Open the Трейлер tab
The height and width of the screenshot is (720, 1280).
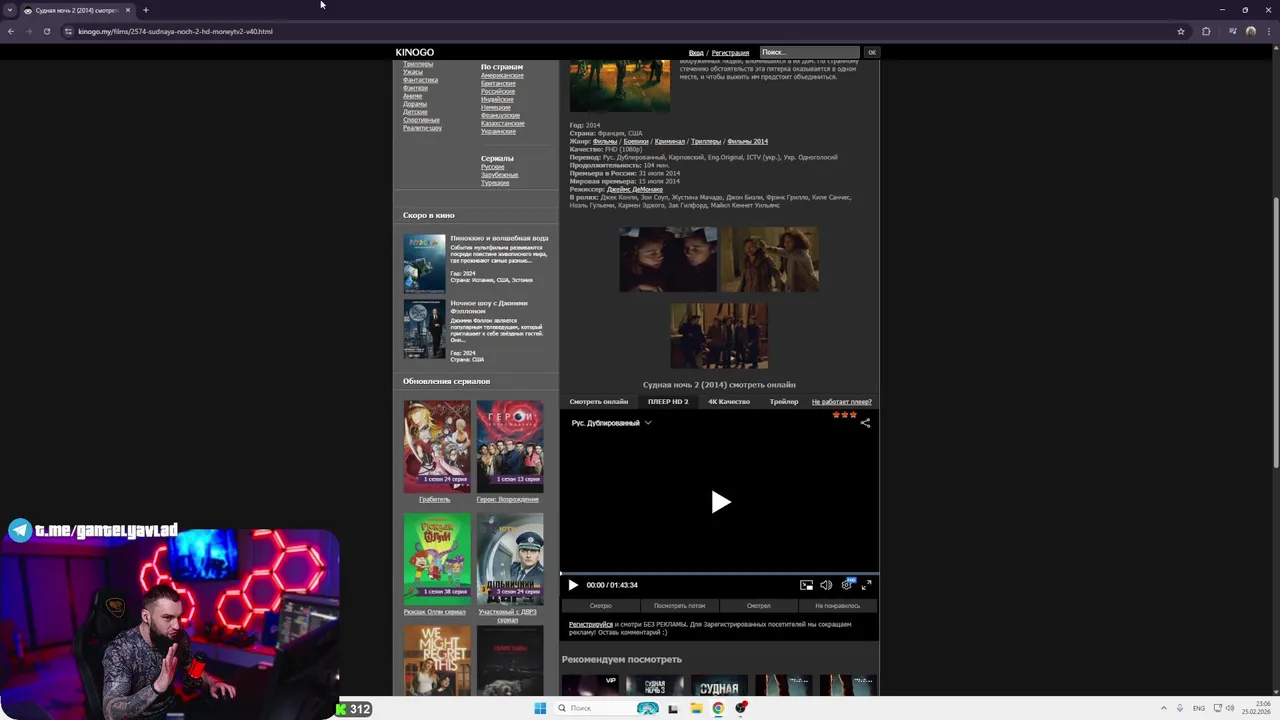784,401
